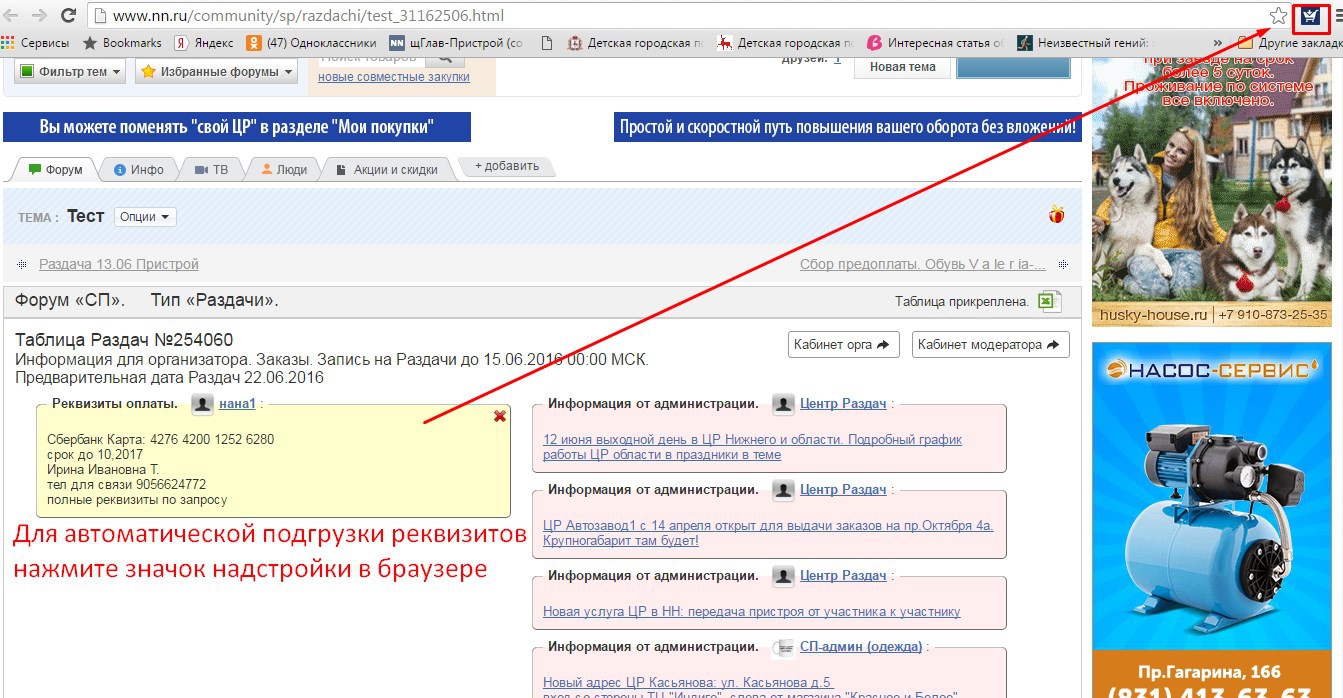The width and height of the screenshot is (1343, 698).
Task: Switch to the ТВ tab
Action: coord(211,169)
